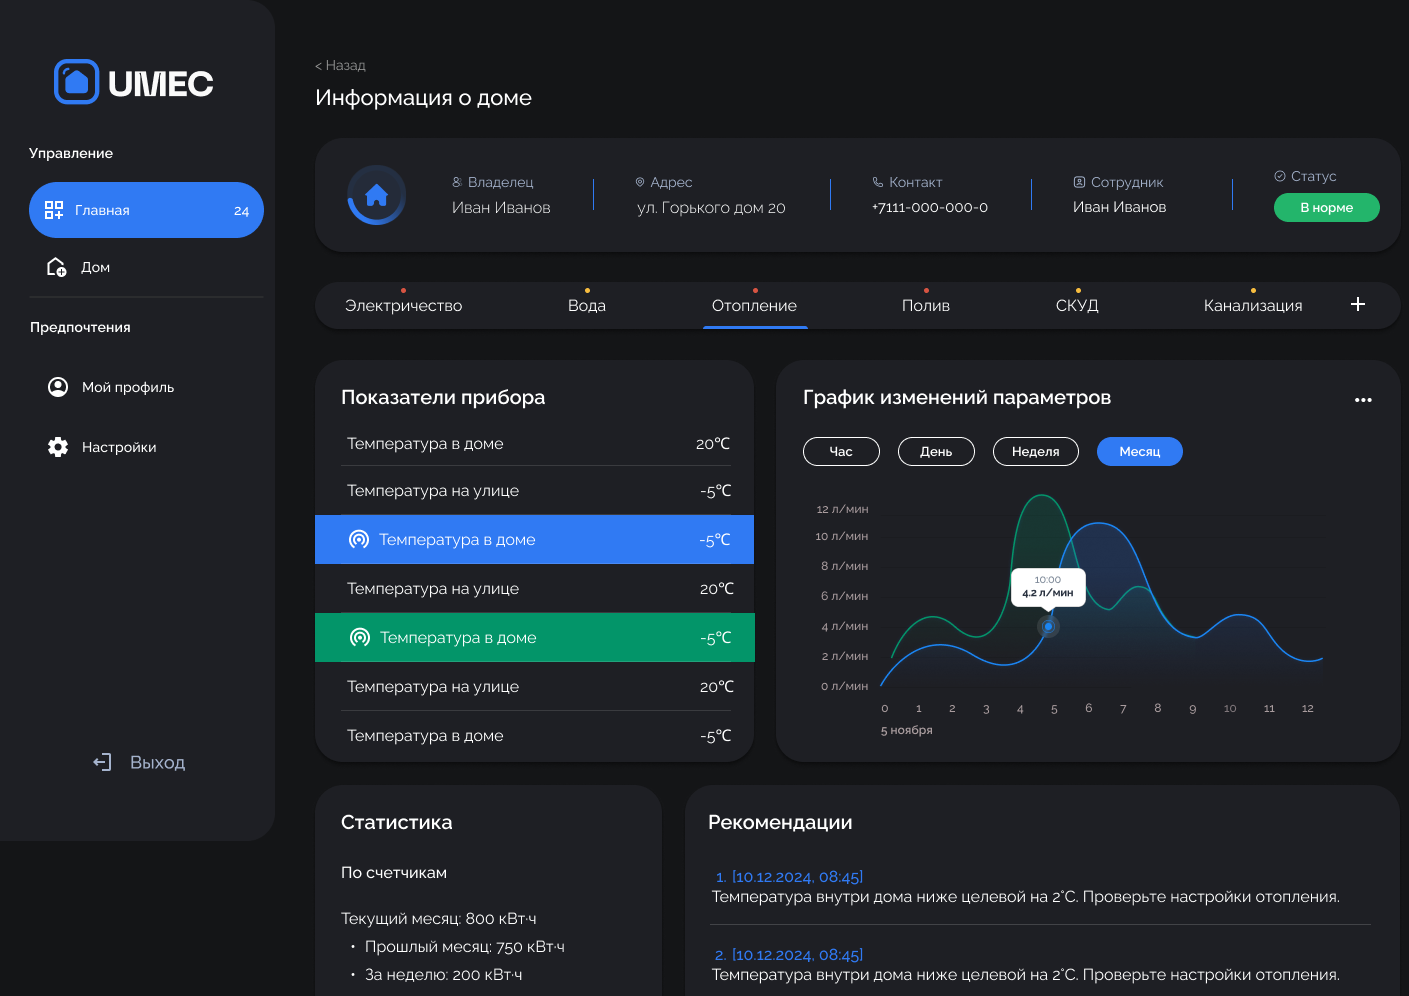Click the По счетчикам subheading
Image resolution: width=1409 pixels, height=996 pixels.
[394, 872]
